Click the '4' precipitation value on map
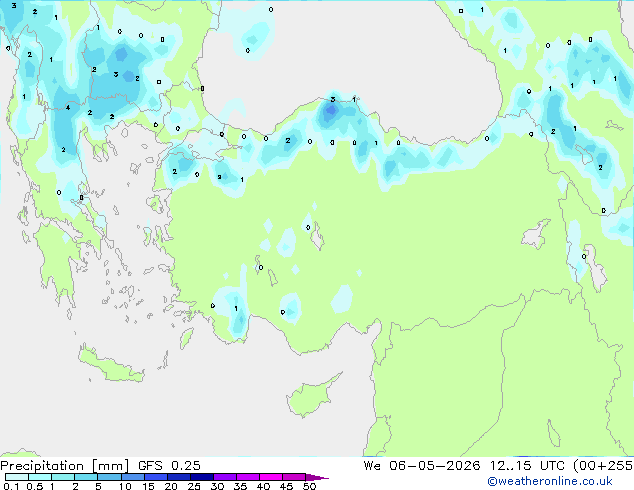 coord(68,108)
